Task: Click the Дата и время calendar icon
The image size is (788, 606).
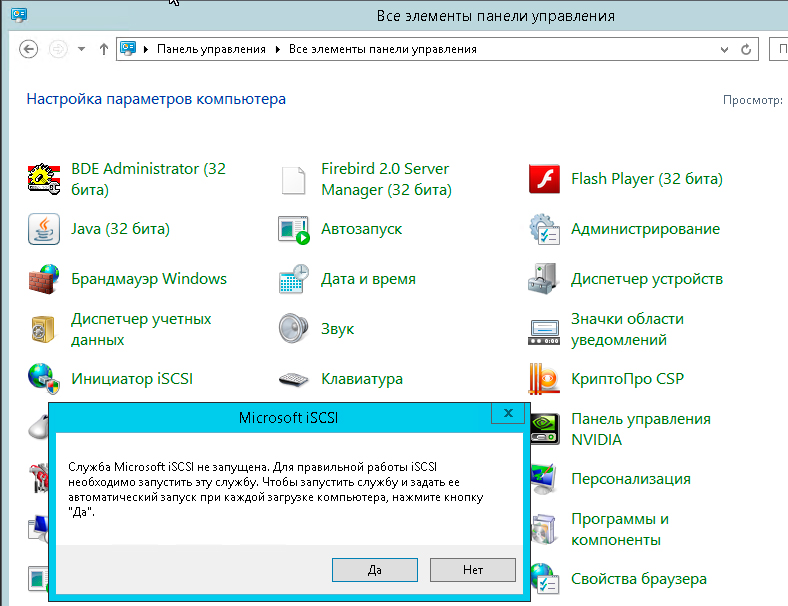Action: point(293,279)
